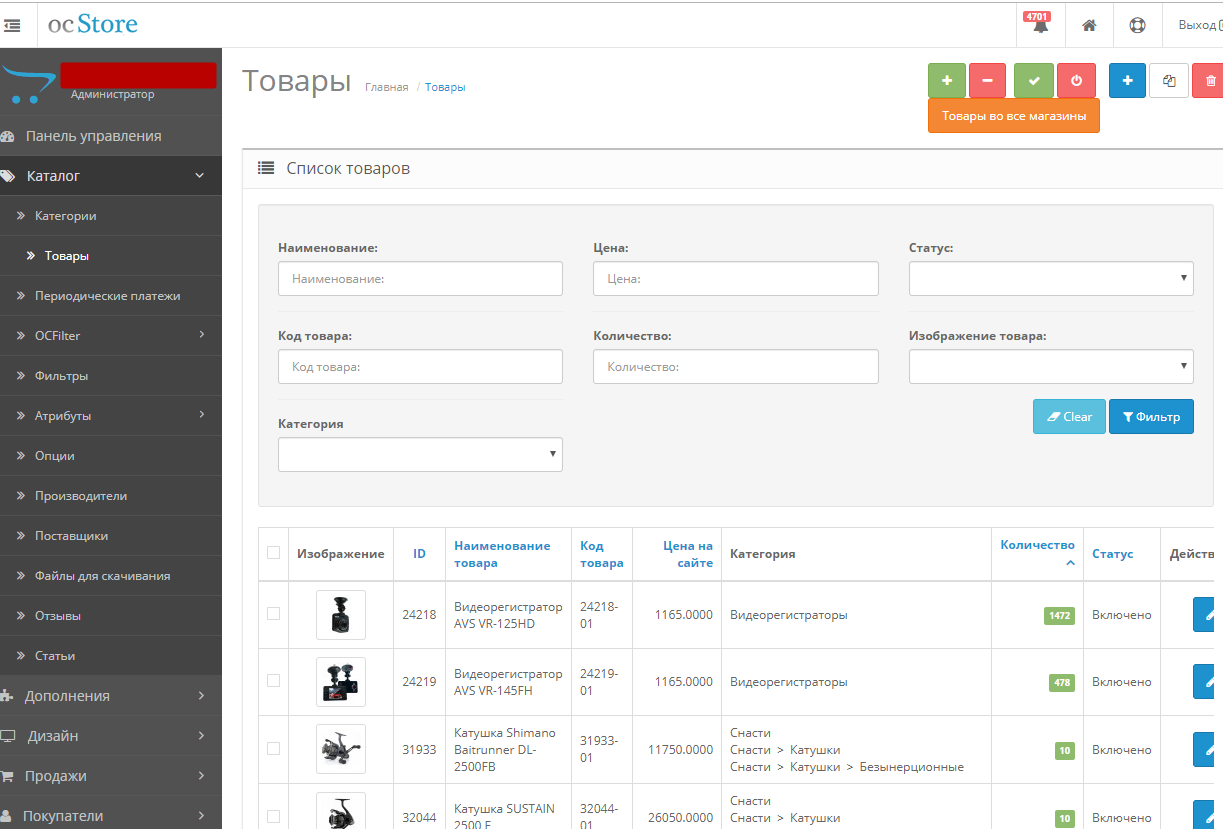
Task: Click Товары во все магазины button
Action: (x=1014, y=116)
